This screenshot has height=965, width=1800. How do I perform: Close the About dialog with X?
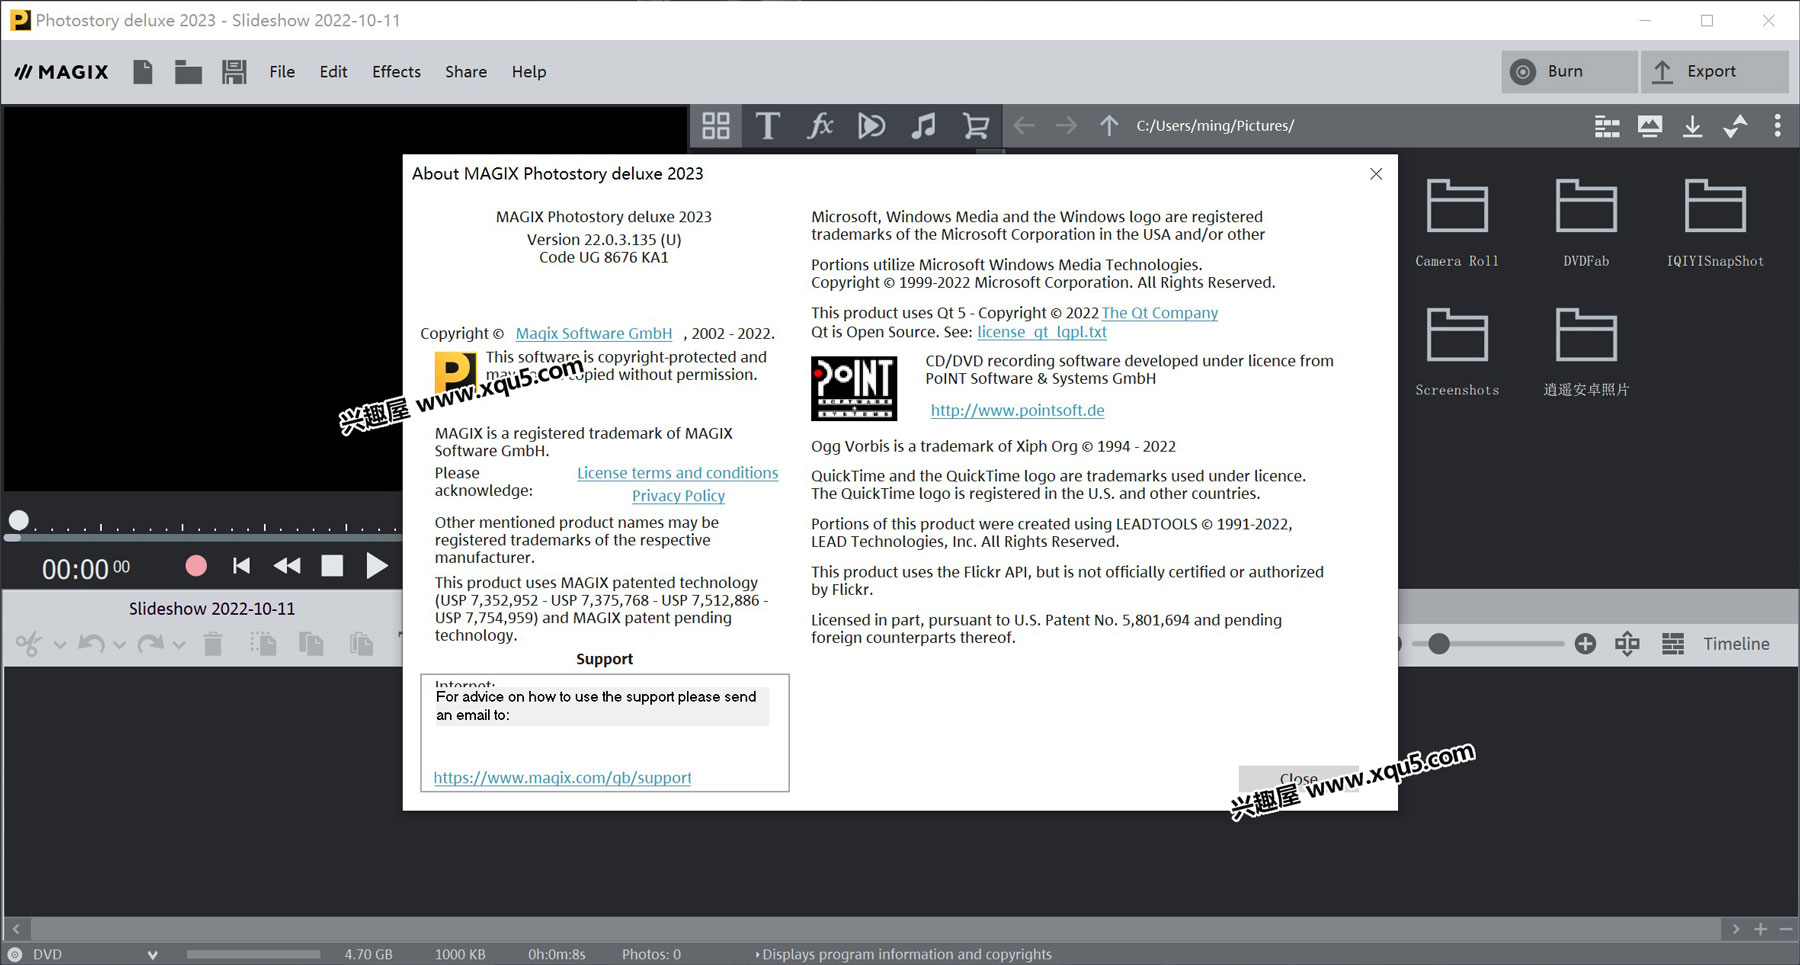[x=1376, y=174]
